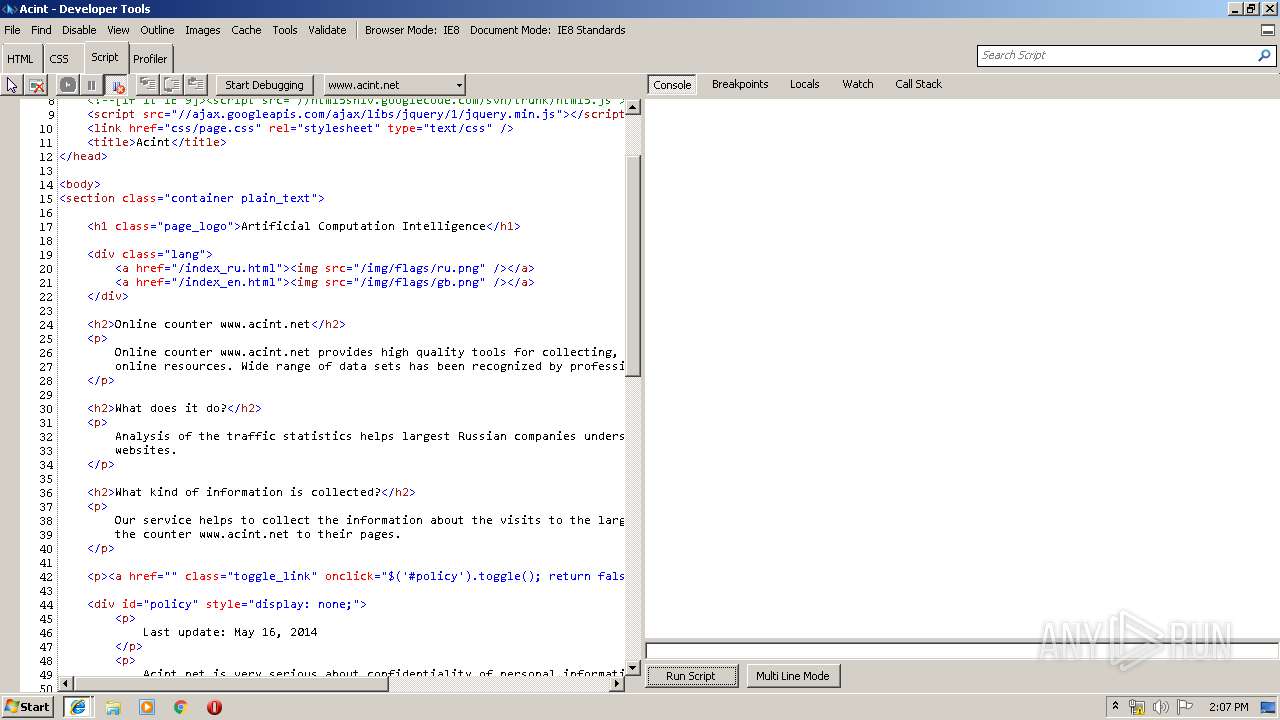The width and height of the screenshot is (1280, 720).
Task: Toggle the Break on Error icon
Action: (116, 85)
